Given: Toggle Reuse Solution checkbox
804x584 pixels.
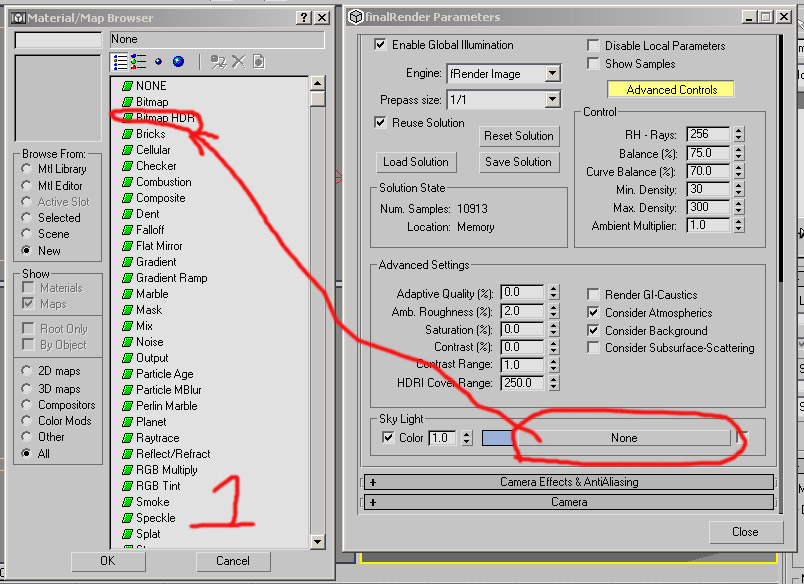Looking at the screenshot, I should pyautogui.click(x=380, y=123).
